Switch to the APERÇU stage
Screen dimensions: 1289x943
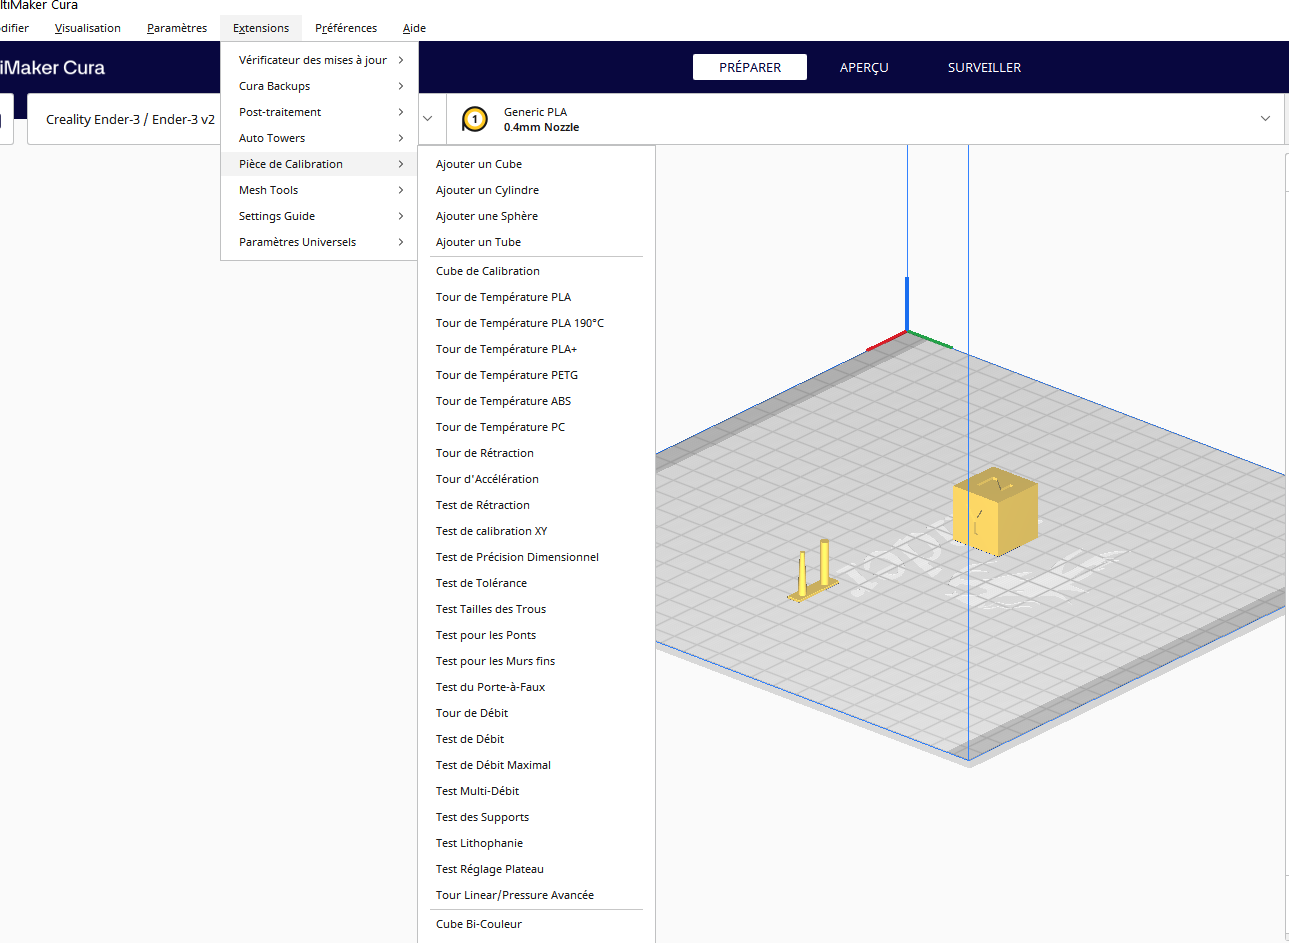coord(864,67)
